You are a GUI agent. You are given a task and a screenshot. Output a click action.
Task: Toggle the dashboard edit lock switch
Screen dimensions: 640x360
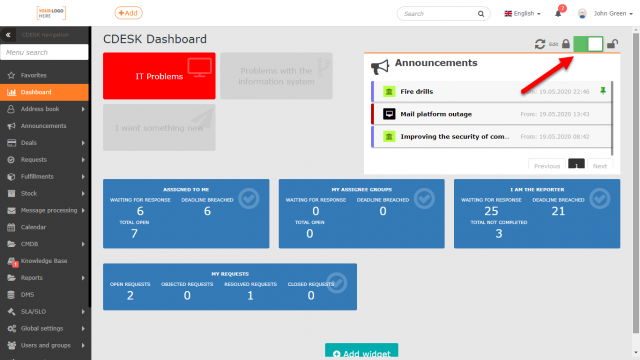click(588, 44)
